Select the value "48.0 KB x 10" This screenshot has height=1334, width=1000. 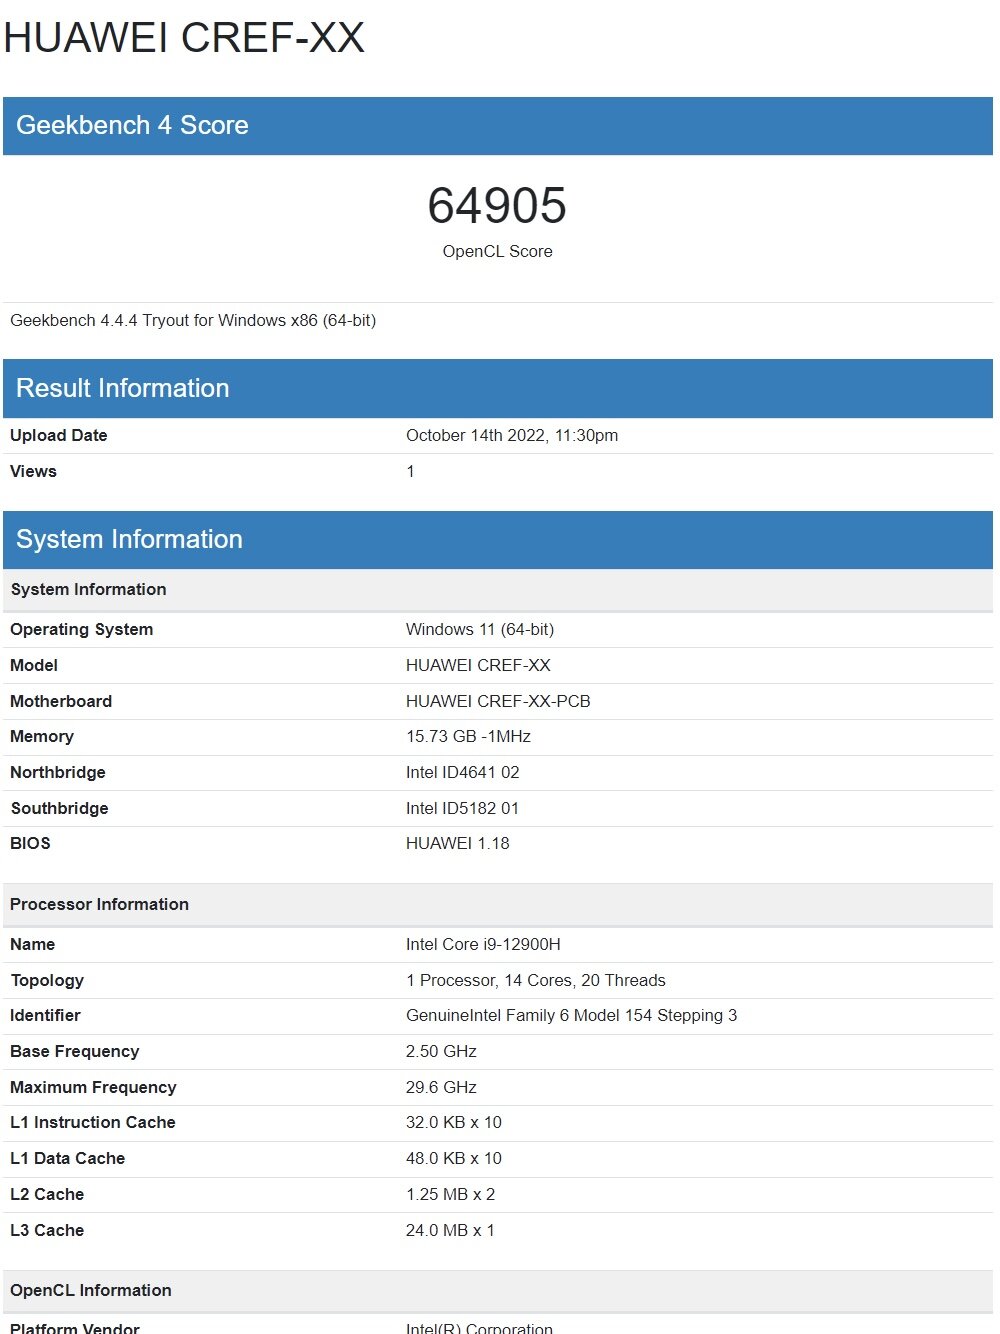(454, 1159)
